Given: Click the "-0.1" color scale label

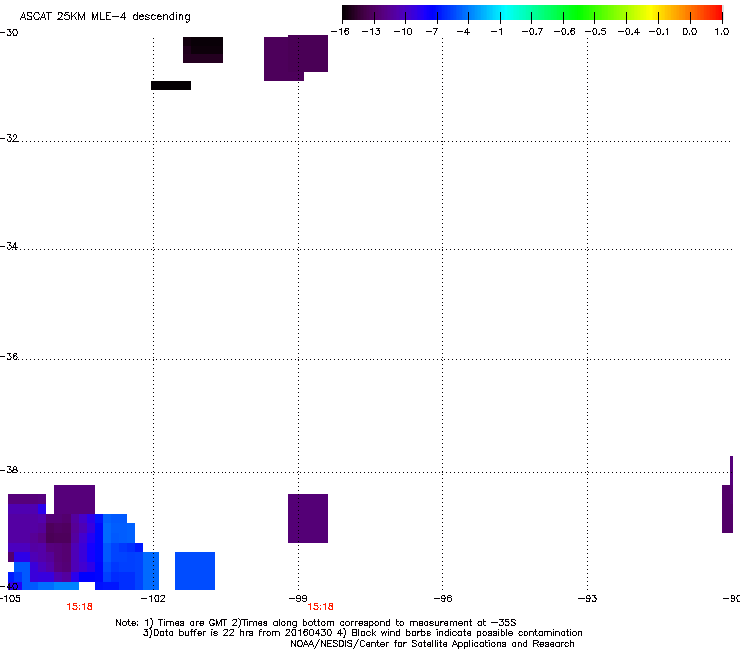Looking at the screenshot, I should pyautogui.click(x=659, y=32).
